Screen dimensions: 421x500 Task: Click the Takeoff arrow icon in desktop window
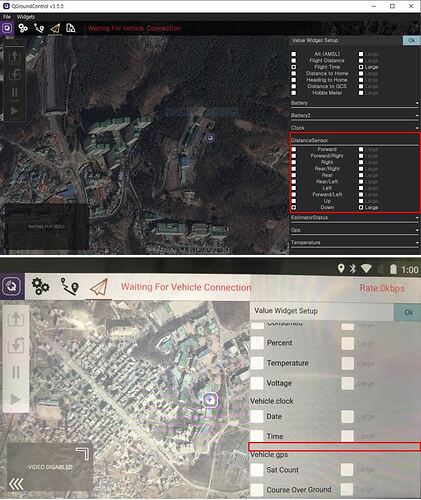coord(15,56)
